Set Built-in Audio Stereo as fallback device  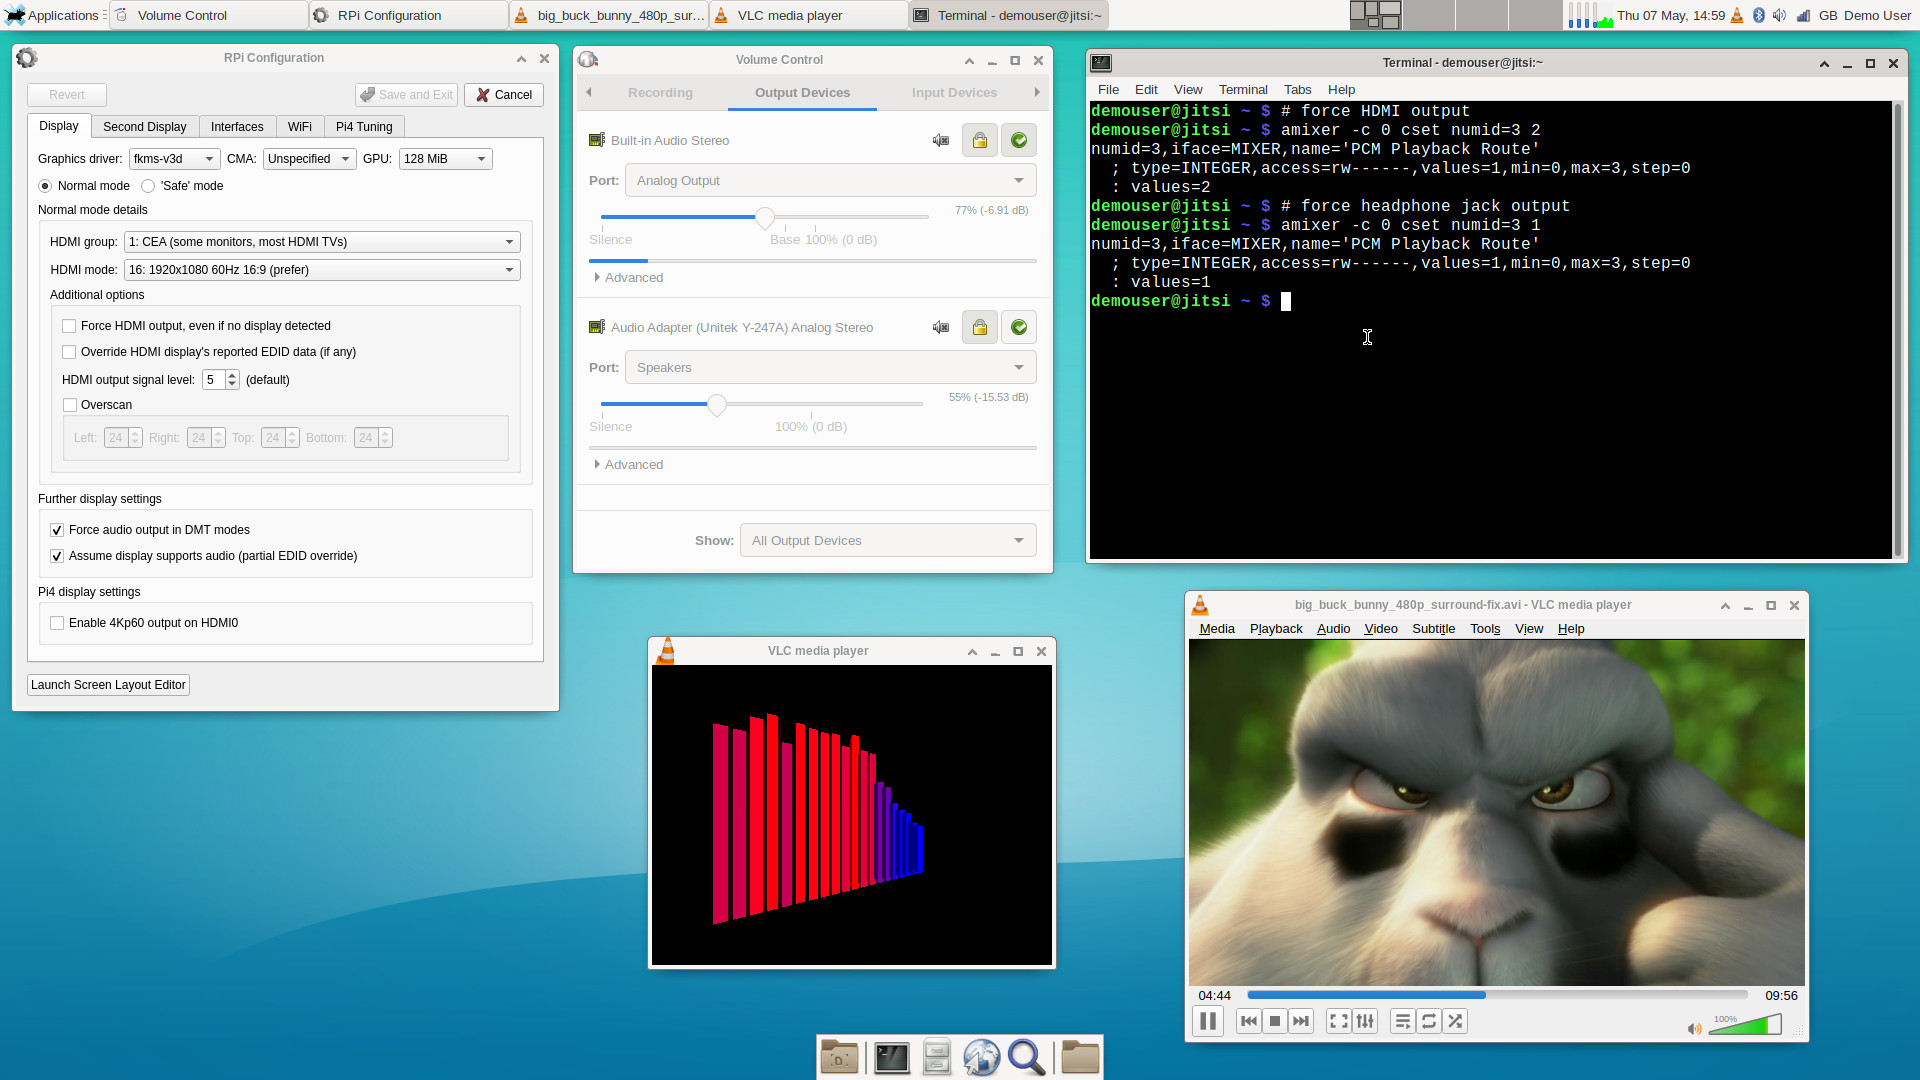point(1018,140)
